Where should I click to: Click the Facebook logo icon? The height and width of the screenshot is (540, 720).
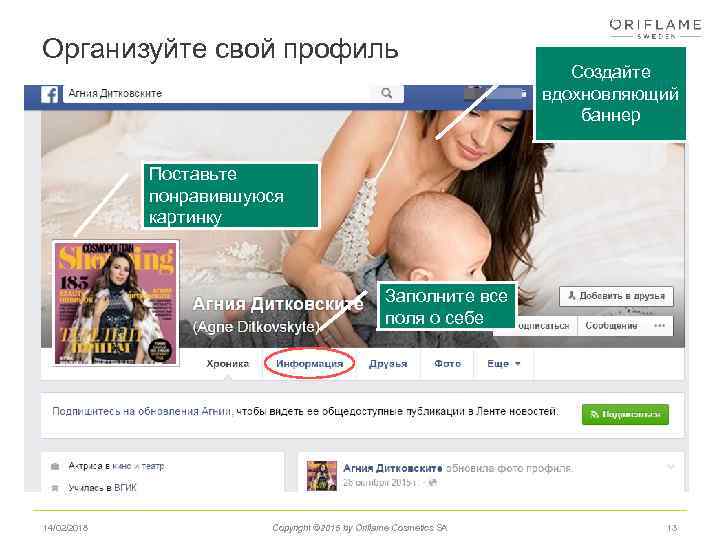tap(49, 94)
